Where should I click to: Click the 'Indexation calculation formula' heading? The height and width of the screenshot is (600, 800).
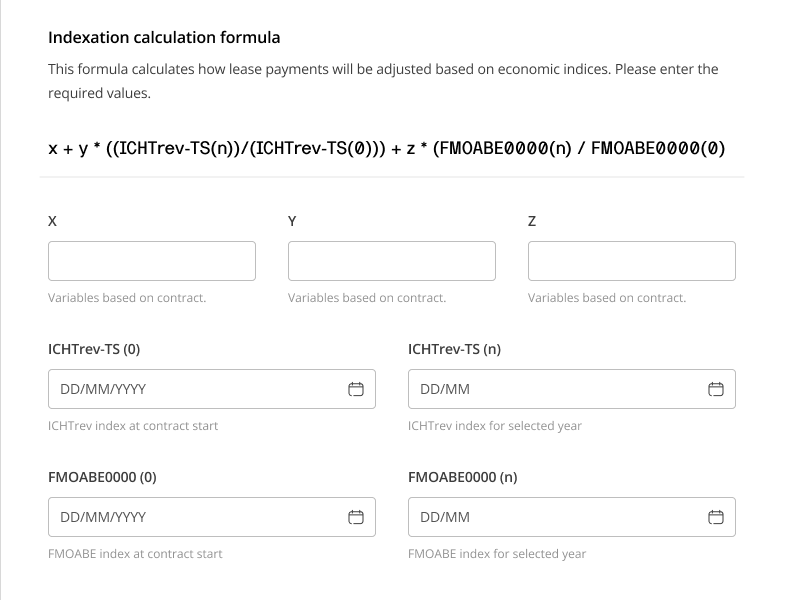tap(164, 38)
